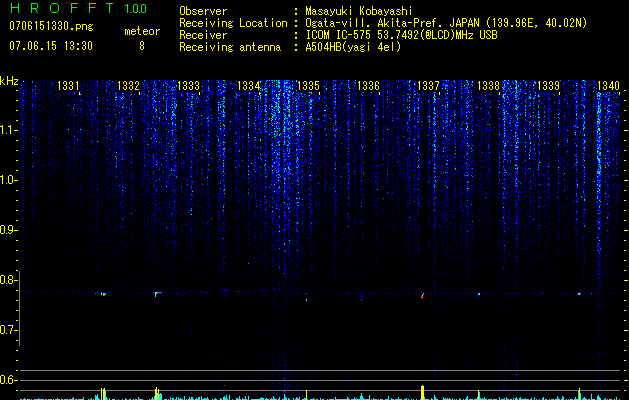Click the 1339 time marker
Screen dimensions: 629x400
pos(548,86)
